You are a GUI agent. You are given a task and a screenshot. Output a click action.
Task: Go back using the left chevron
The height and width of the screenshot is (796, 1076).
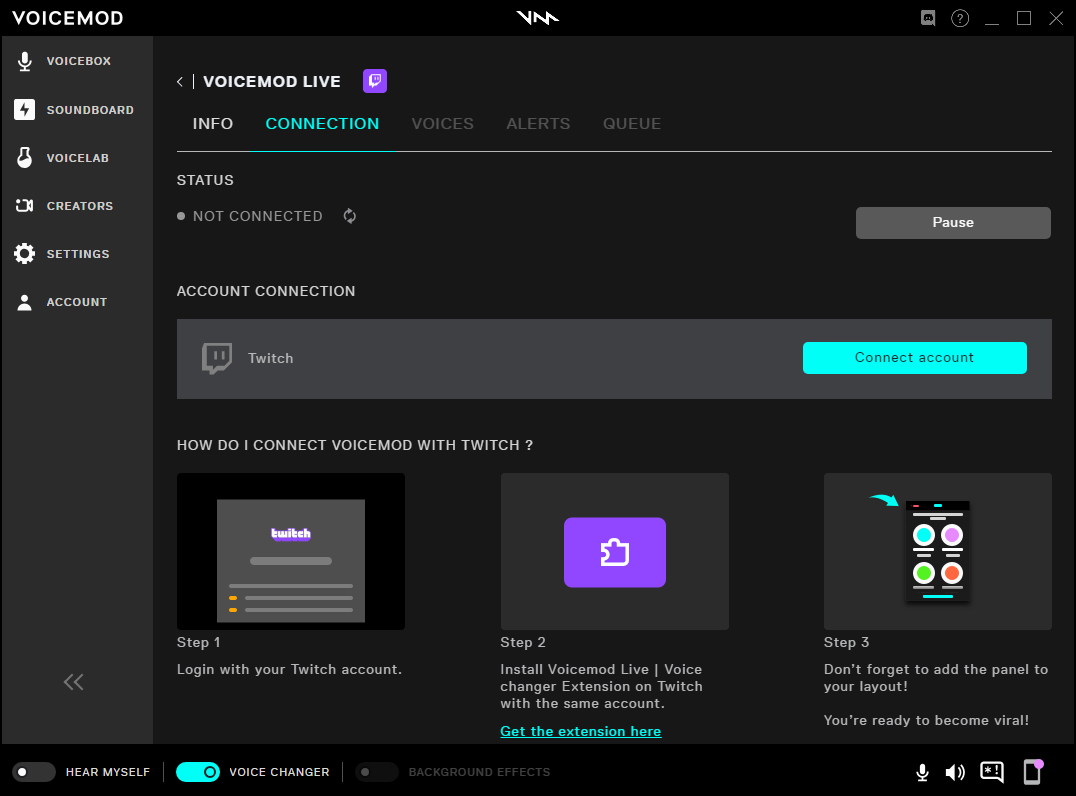[x=180, y=82]
